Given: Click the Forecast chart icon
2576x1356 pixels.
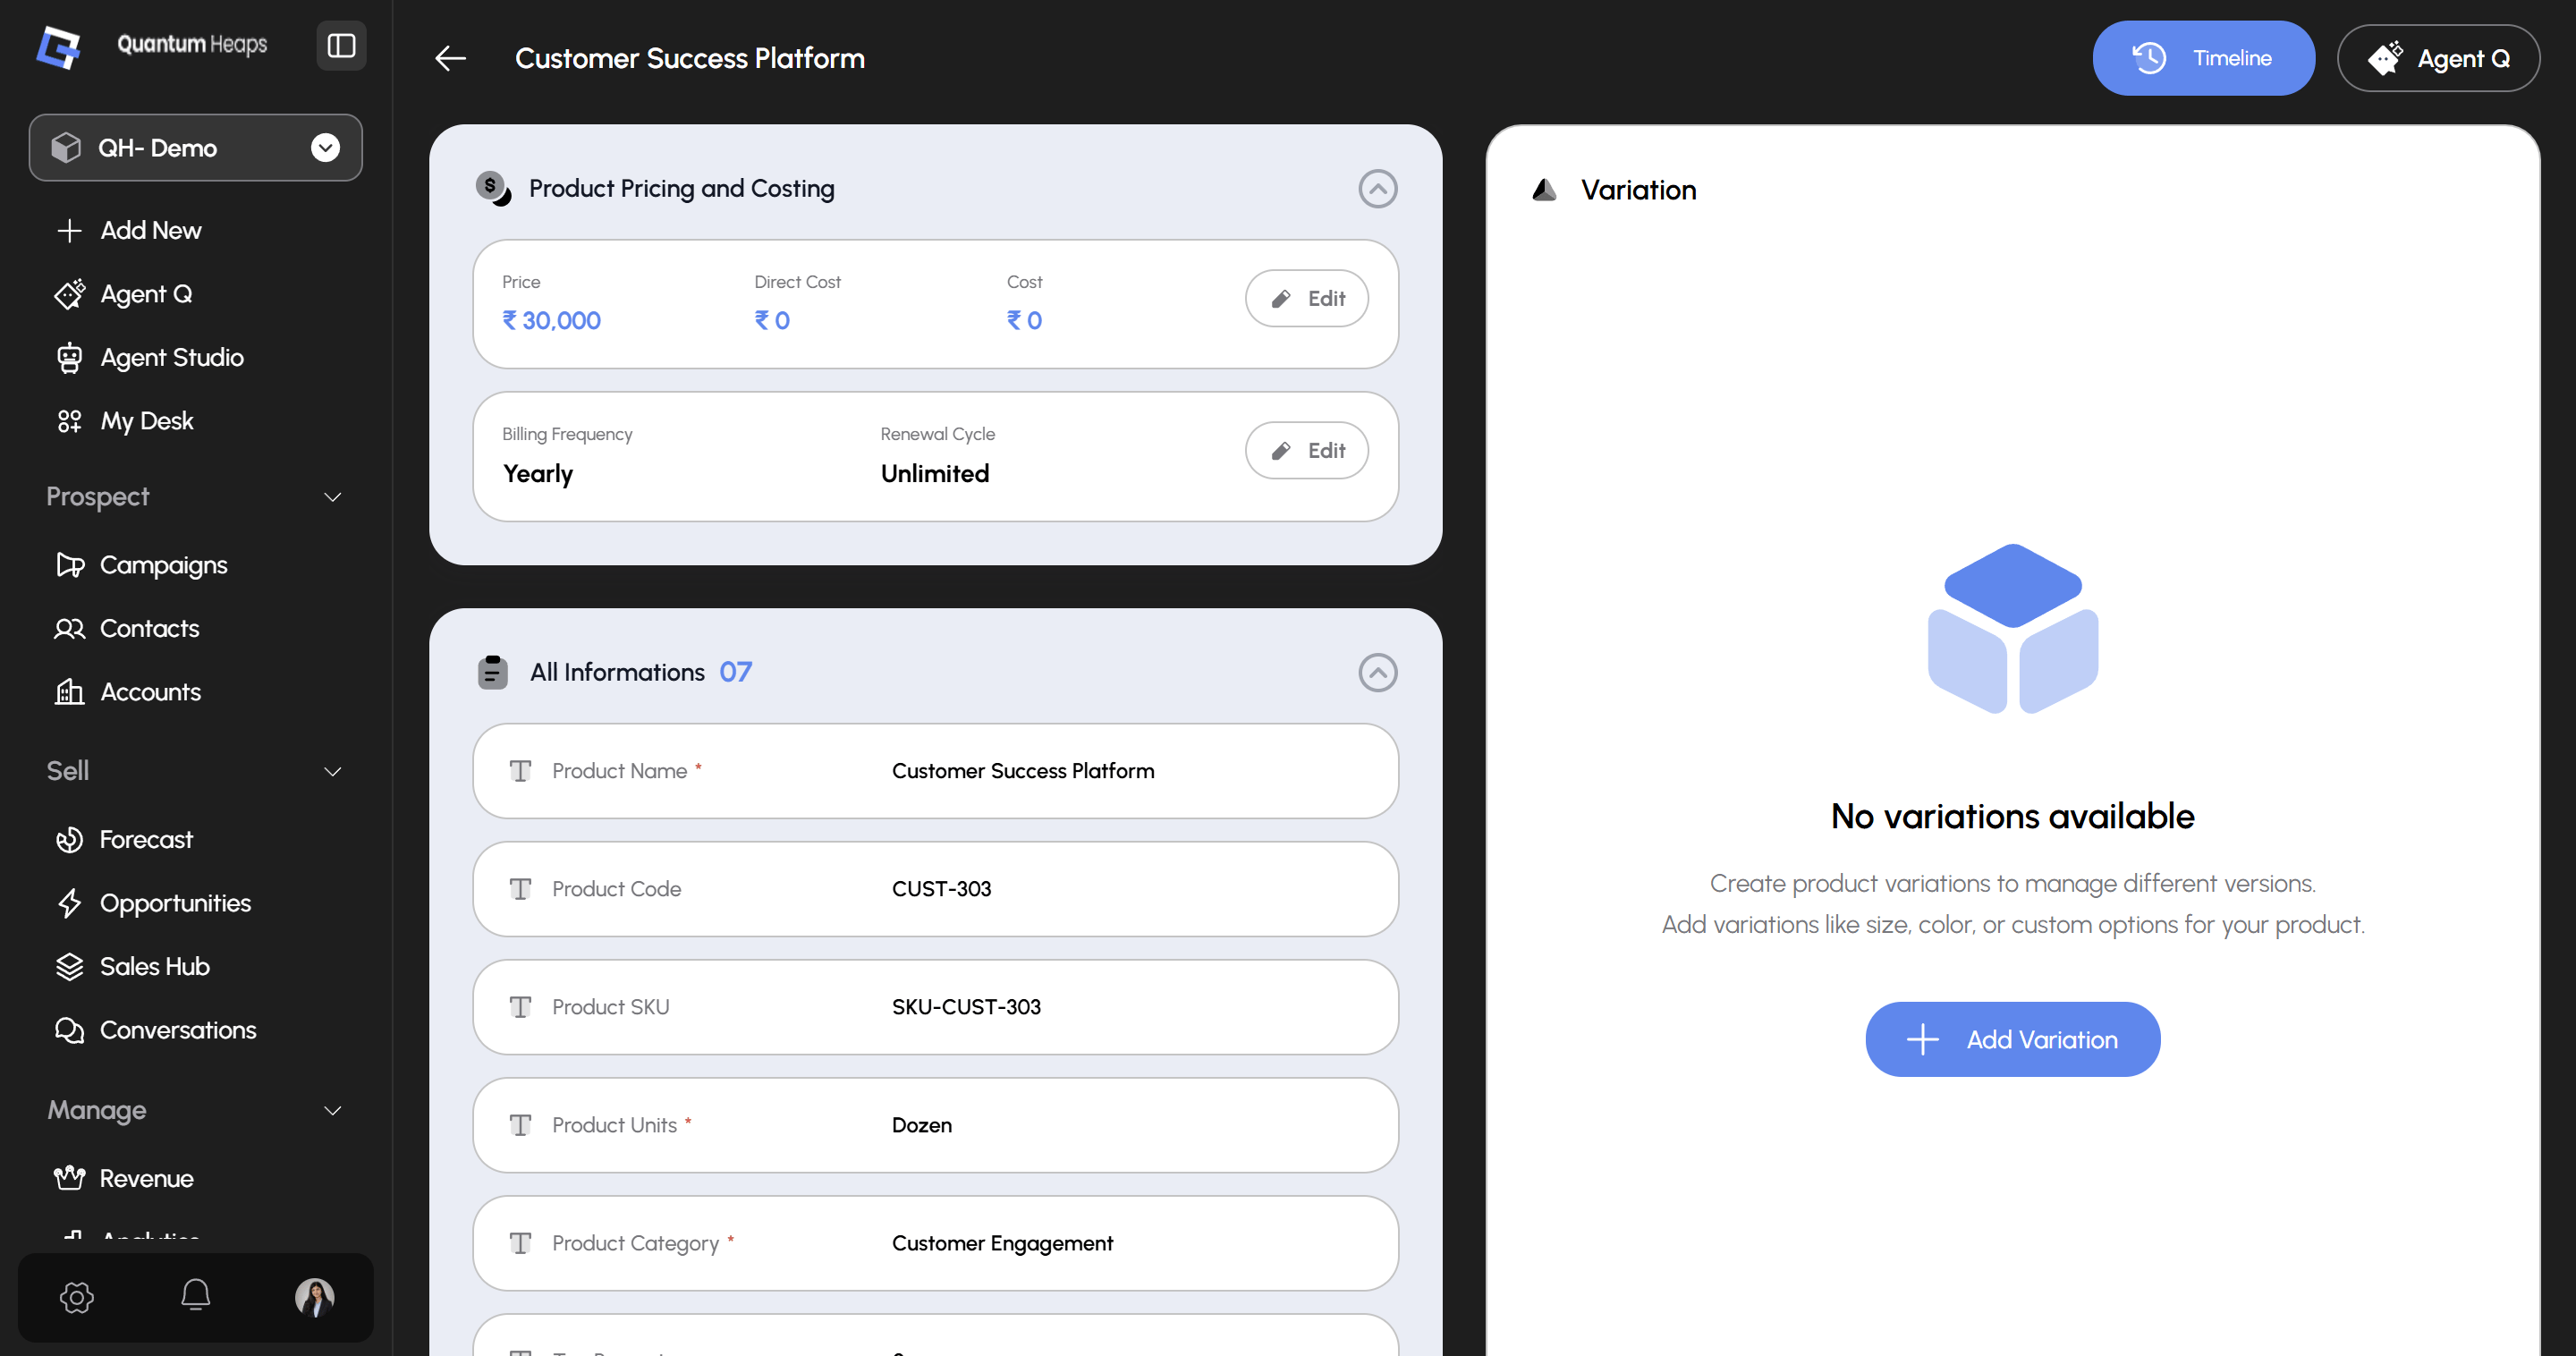Looking at the screenshot, I should coord(69,839).
